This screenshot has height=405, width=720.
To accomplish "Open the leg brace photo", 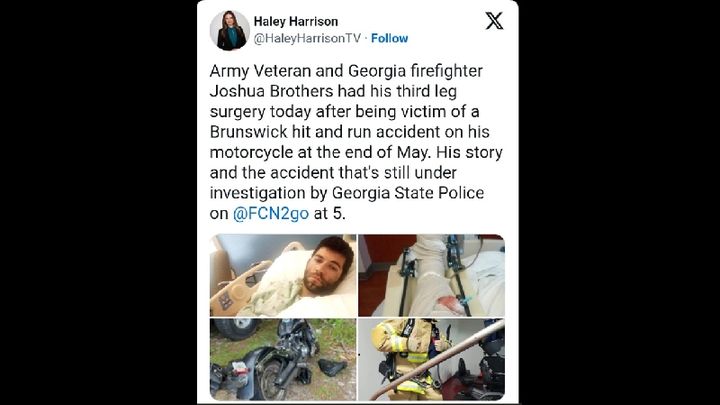I will pos(431,276).
